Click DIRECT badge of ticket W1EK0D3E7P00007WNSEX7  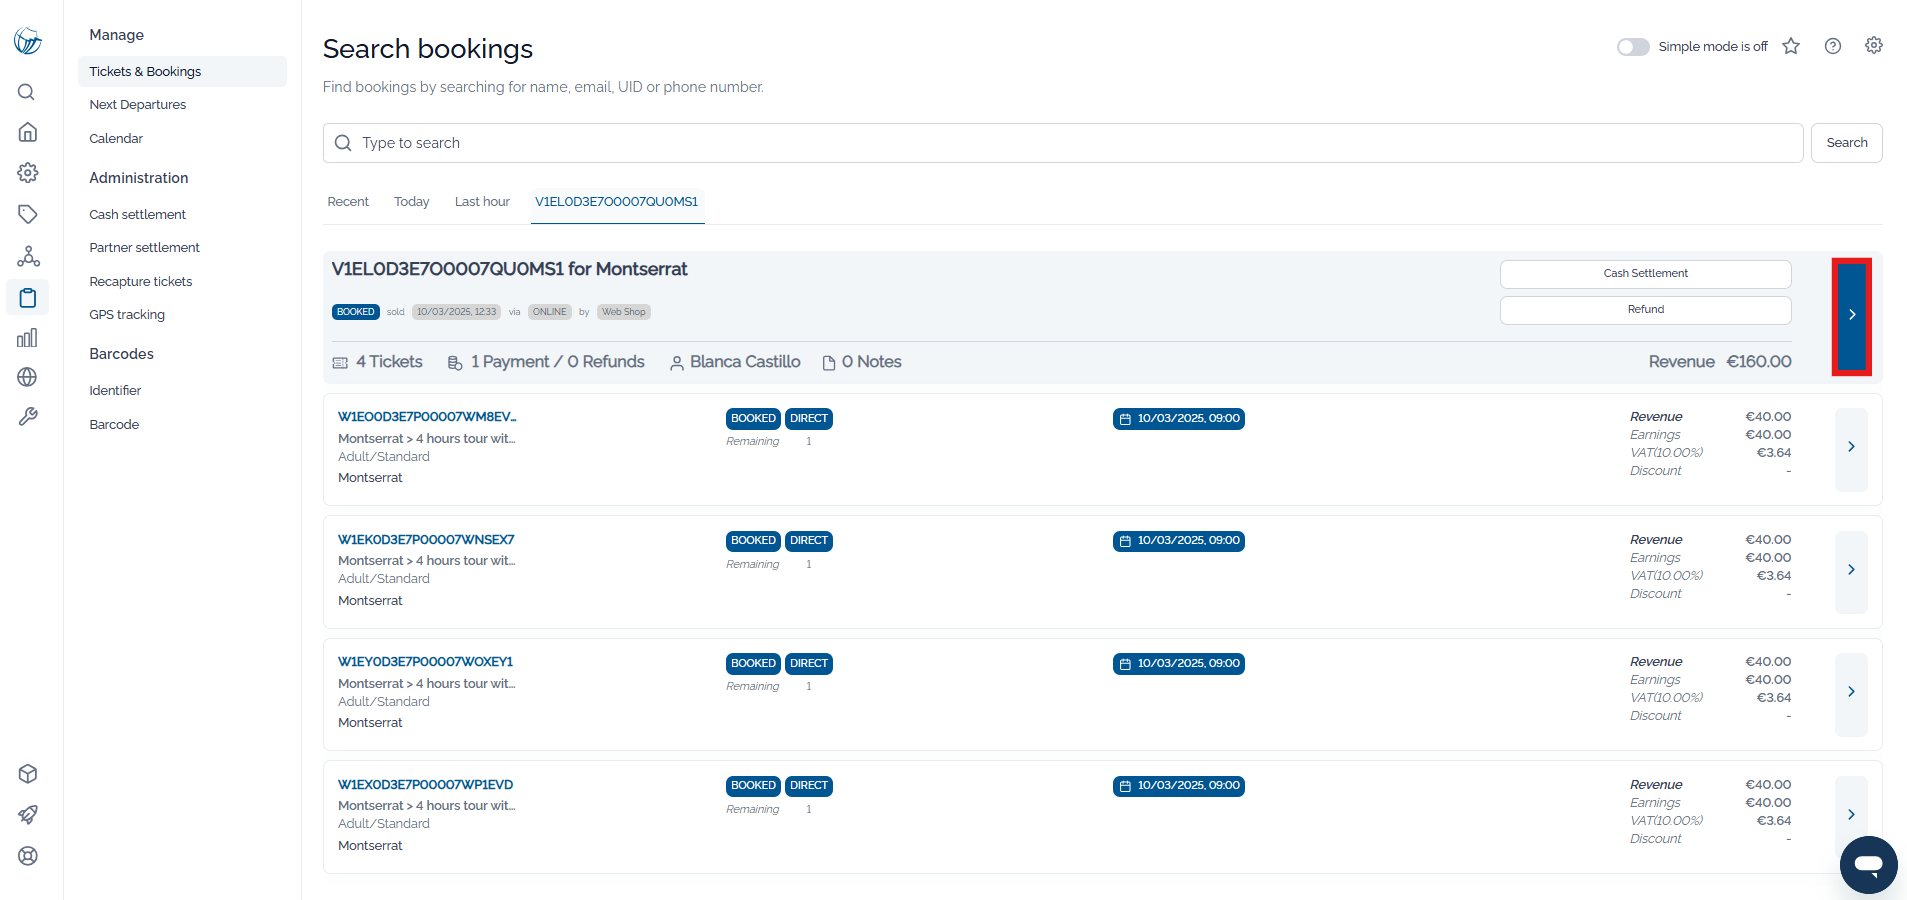pyautogui.click(x=809, y=541)
